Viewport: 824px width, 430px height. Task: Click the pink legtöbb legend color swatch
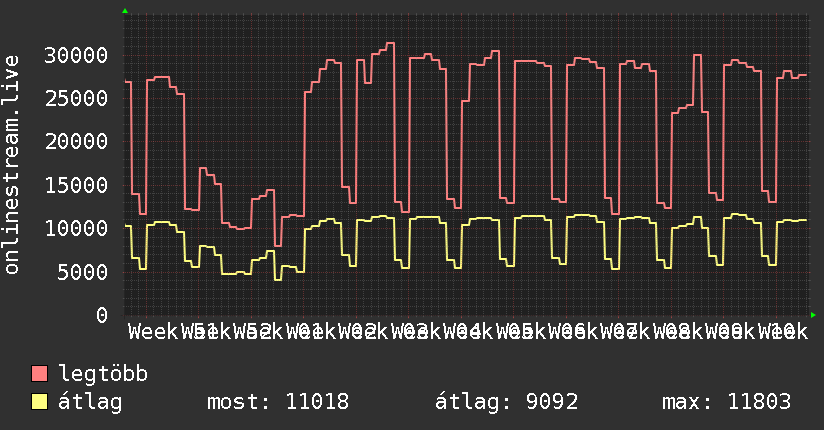39,374
